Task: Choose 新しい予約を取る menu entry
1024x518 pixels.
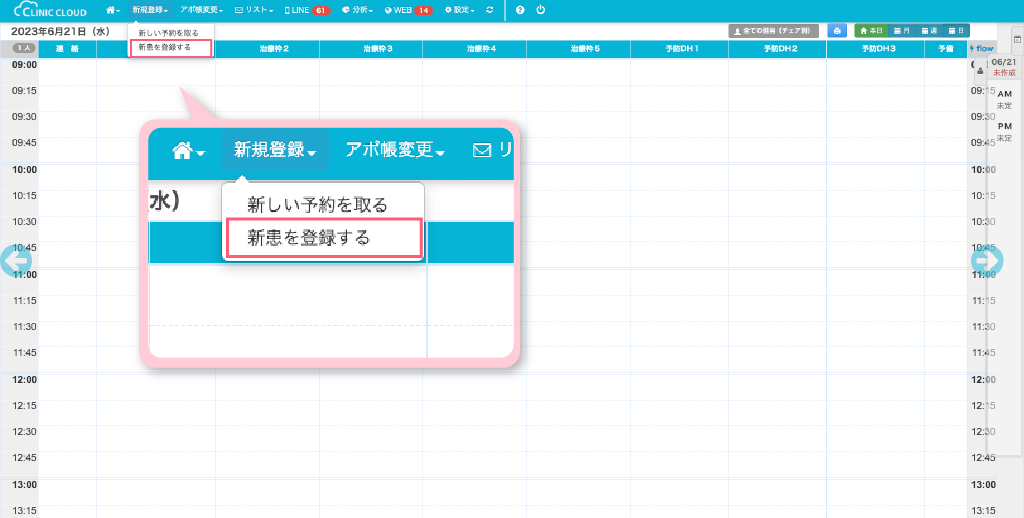Action: pyautogui.click(x=168, y=34)
